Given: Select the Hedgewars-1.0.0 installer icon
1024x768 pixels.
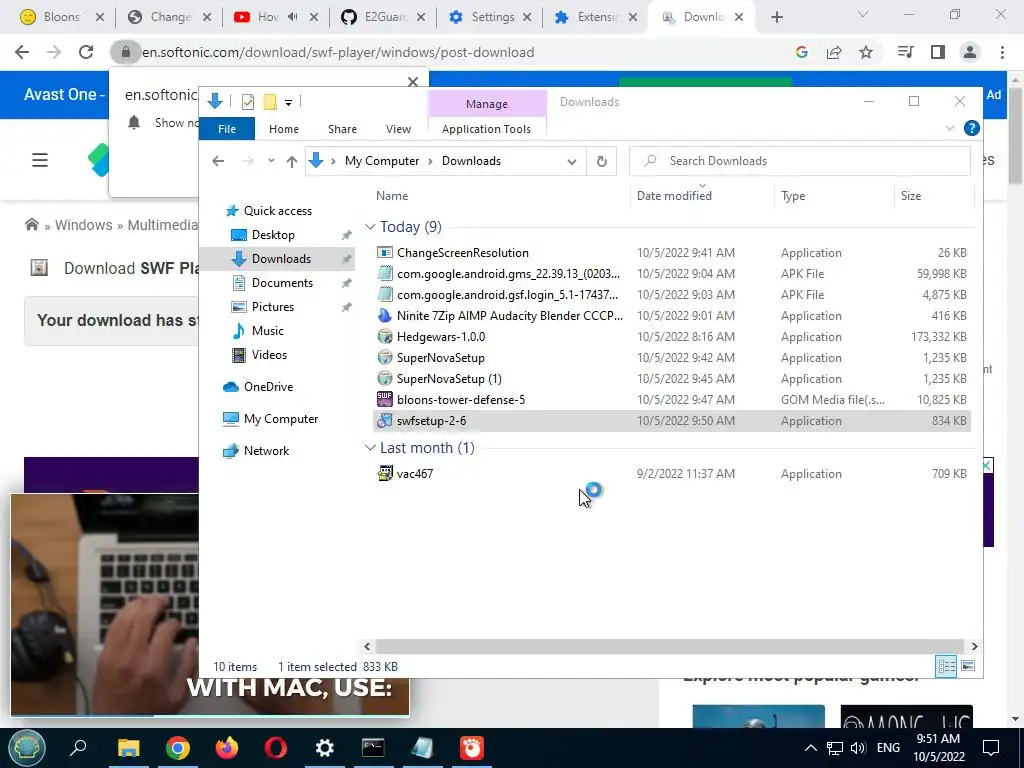Looking at the screenshot, I should point(385,337).
